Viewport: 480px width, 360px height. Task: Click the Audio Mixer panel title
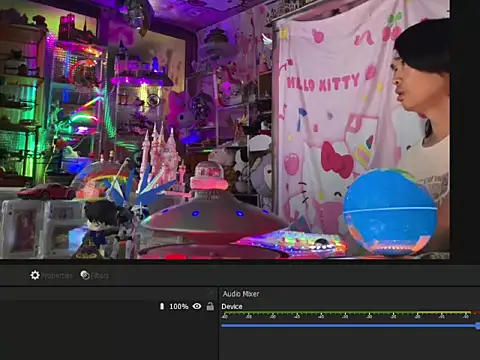point(241,294)
